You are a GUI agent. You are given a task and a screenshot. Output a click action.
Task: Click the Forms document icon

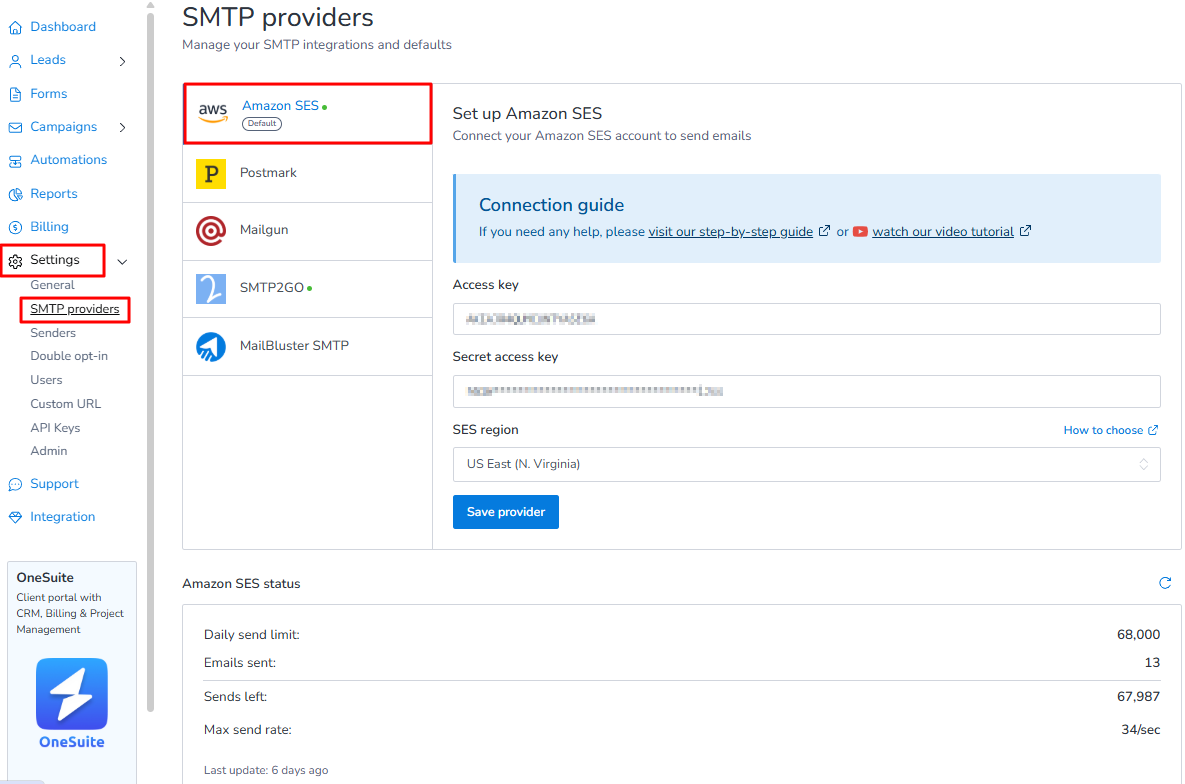coord(15,95)
